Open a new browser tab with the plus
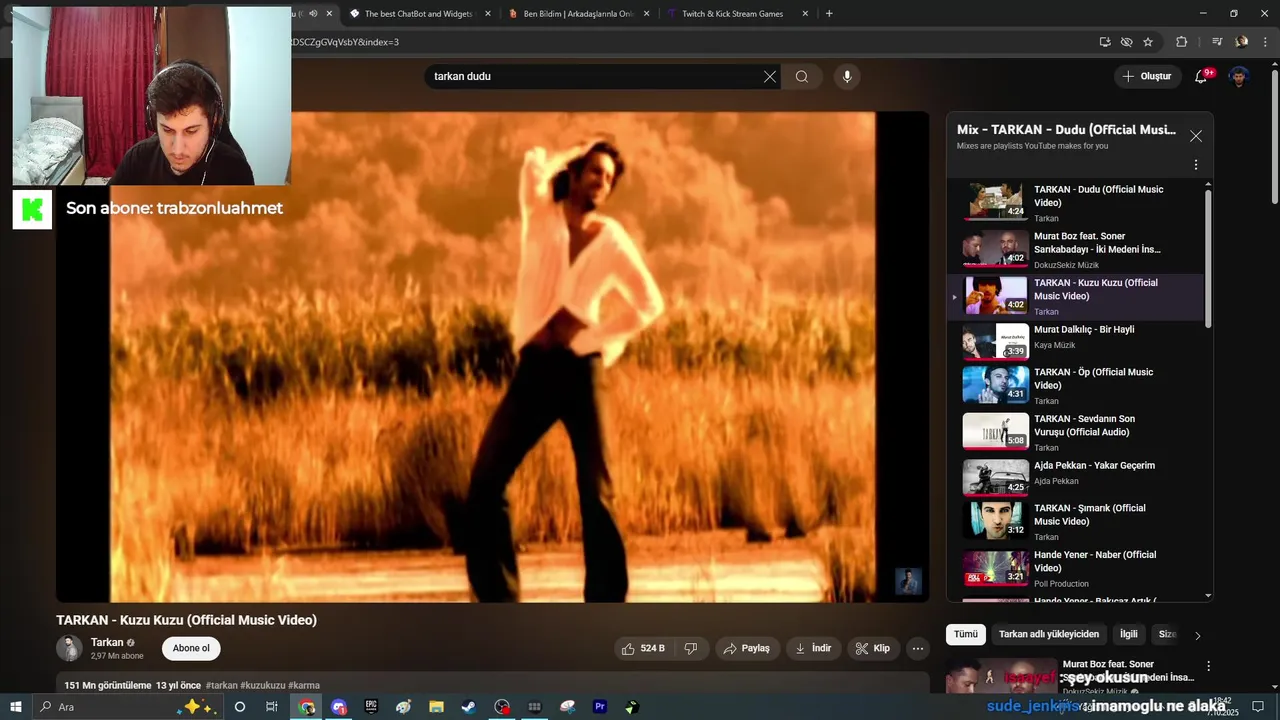Viewport: 1280px width, 720px height. click(x=829, y=14)
